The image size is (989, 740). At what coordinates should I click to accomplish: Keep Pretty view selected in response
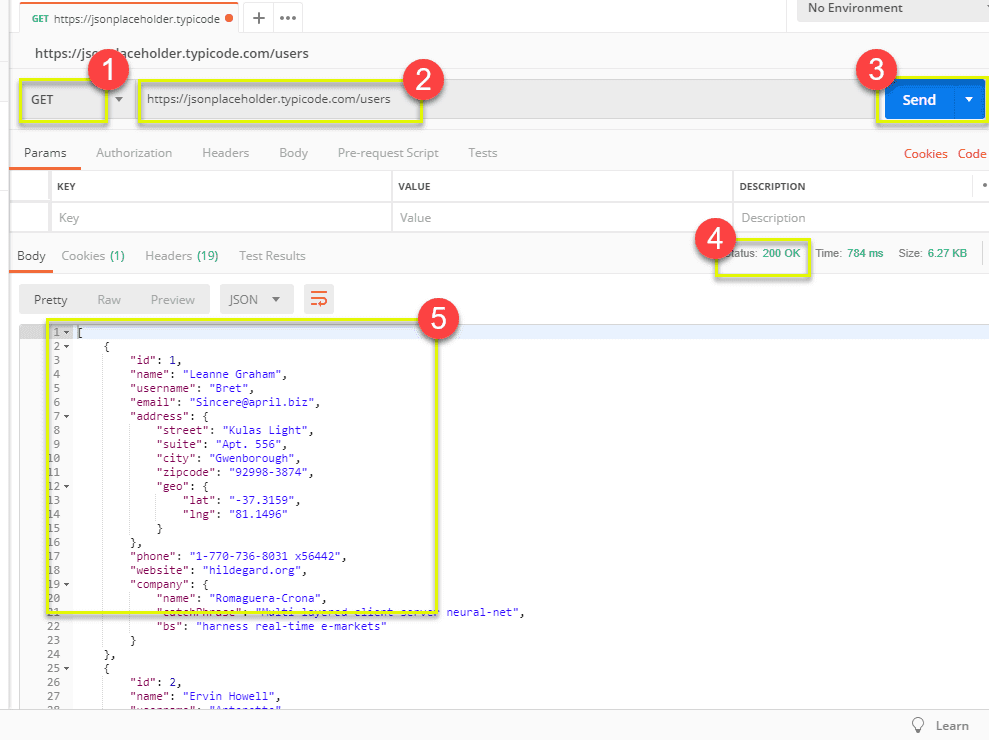click(50, 299)
